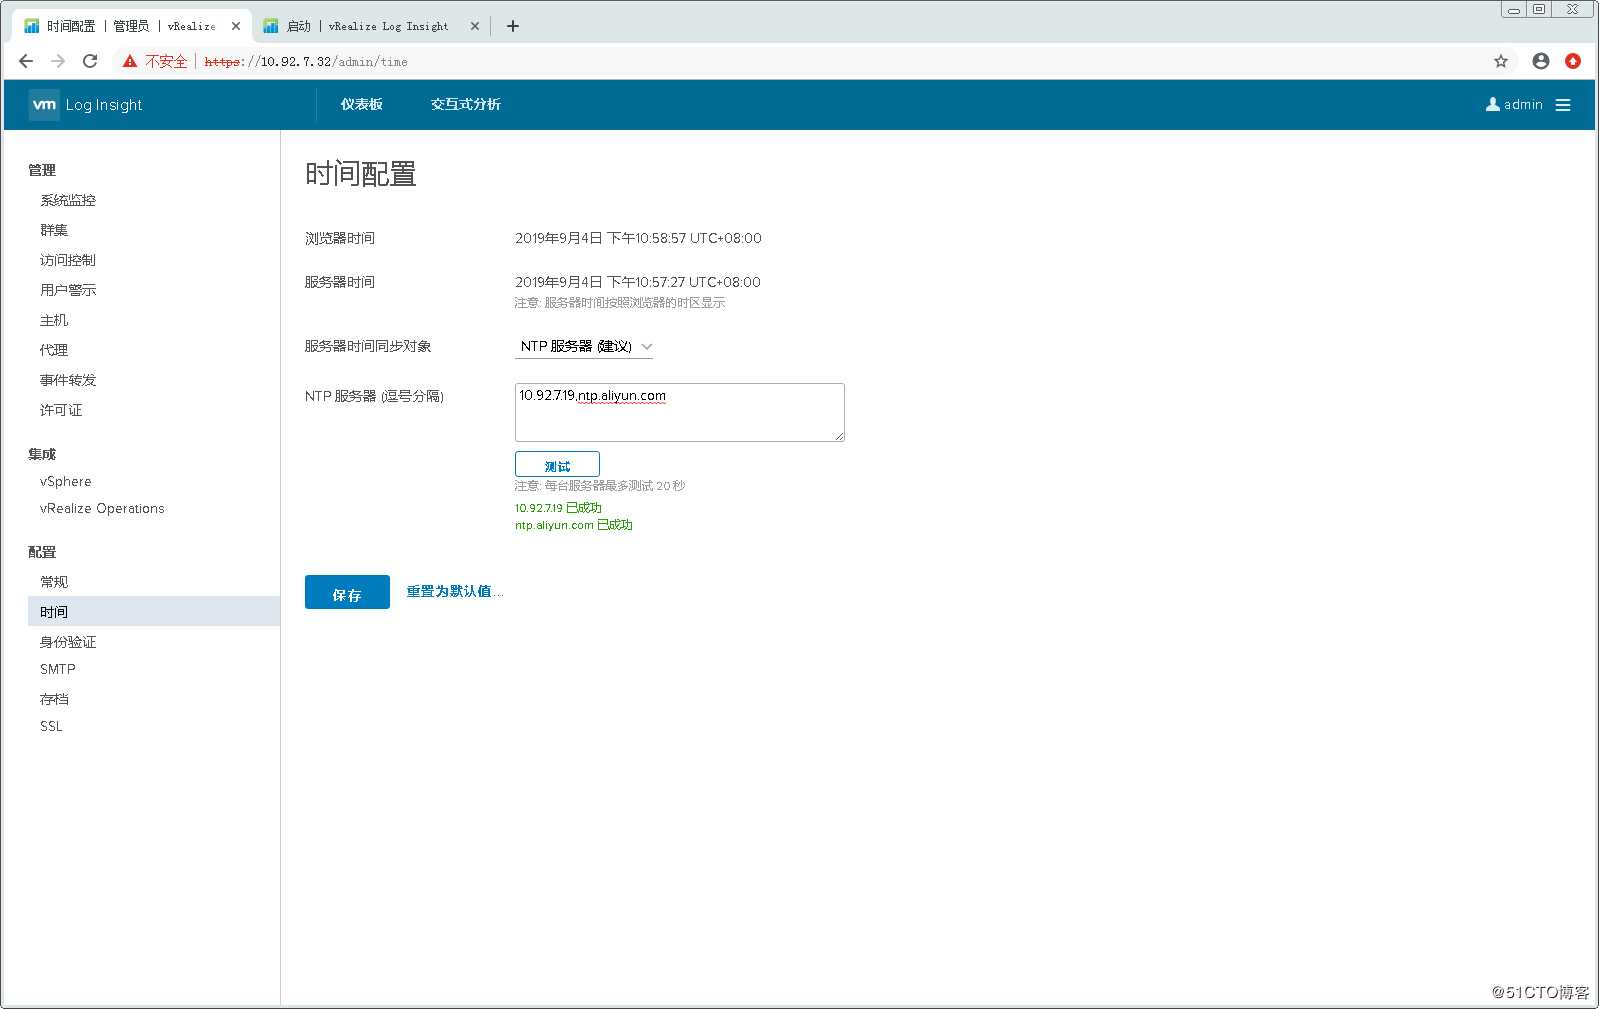Click the note 每台服务器最多测试 20 秒

pyautogui.click(x=600, y=486)
